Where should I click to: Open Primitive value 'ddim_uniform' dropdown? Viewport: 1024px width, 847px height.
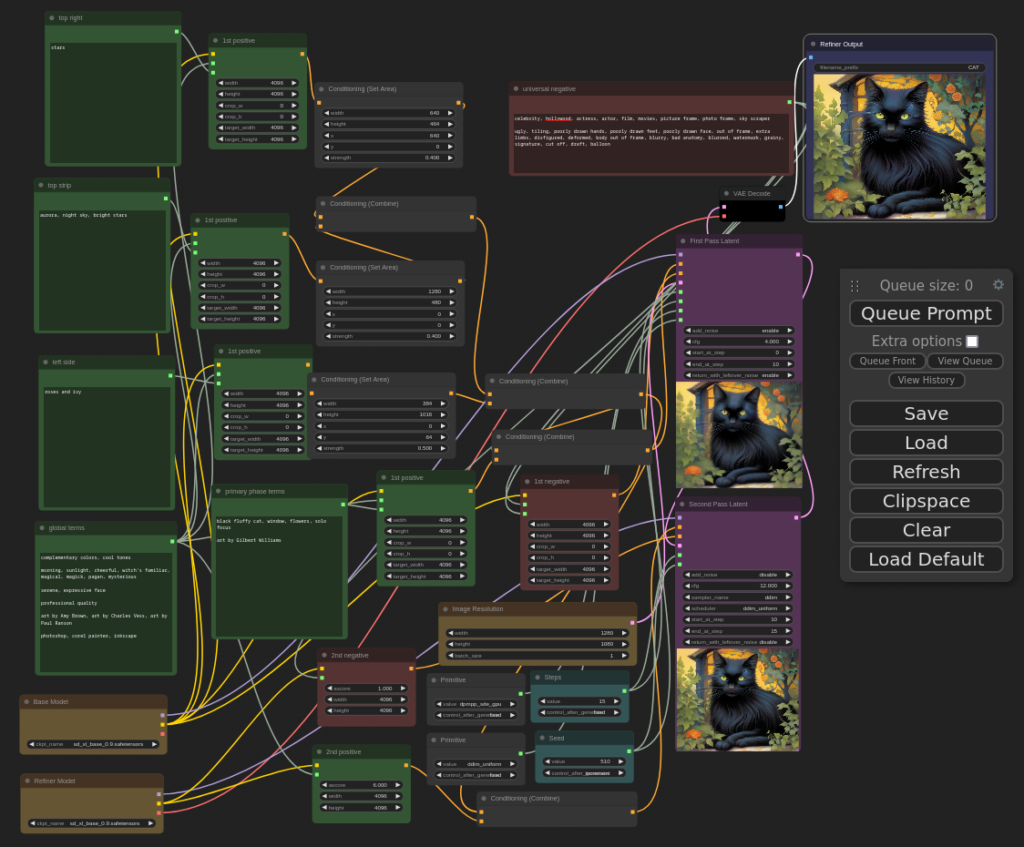(x=476, y=763)
